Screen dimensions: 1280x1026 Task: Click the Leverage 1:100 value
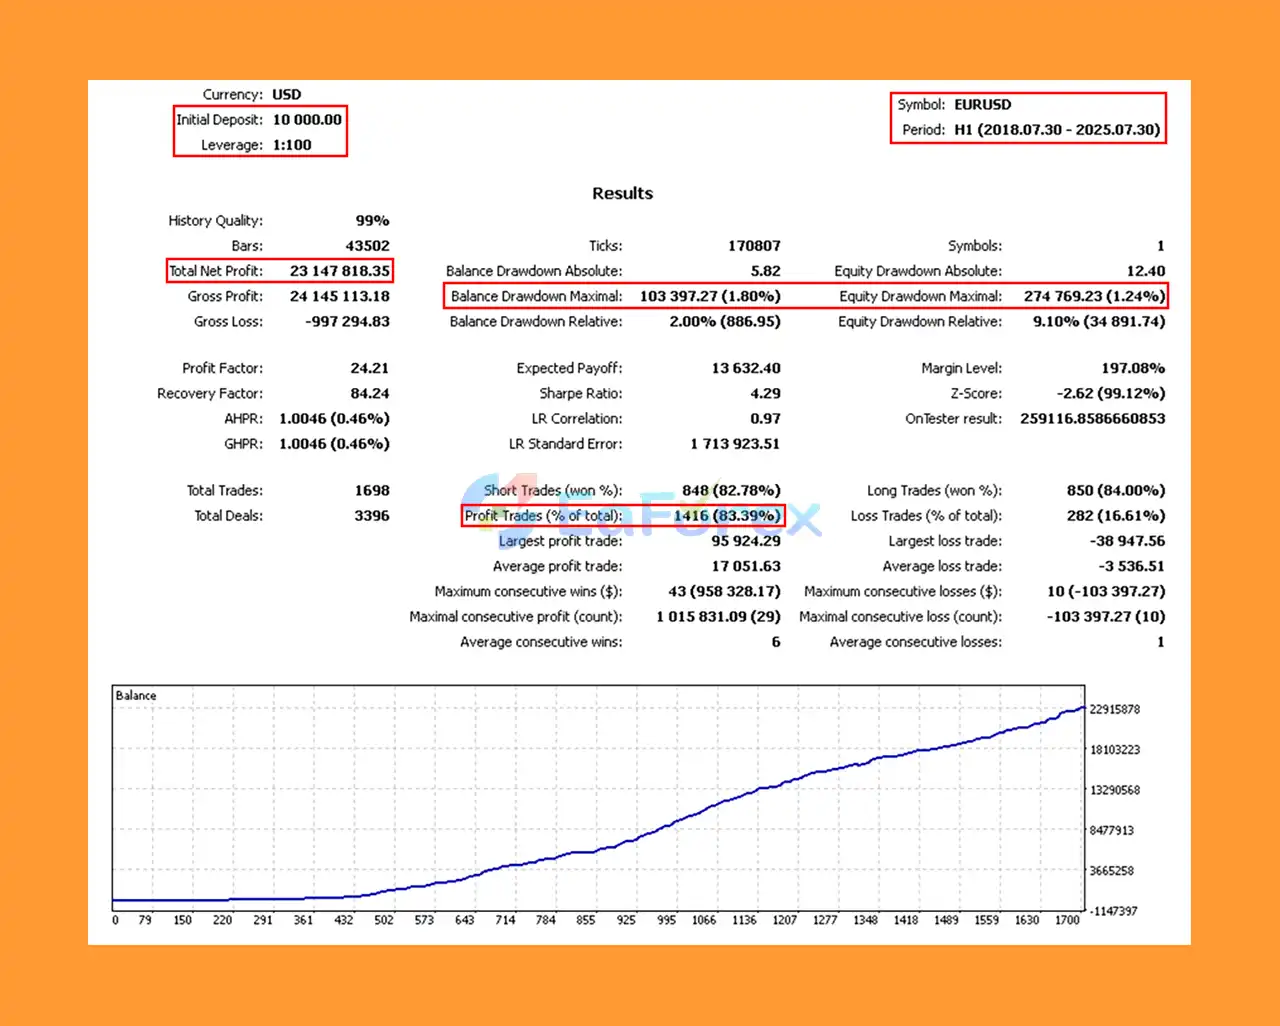tap(292, 145)
